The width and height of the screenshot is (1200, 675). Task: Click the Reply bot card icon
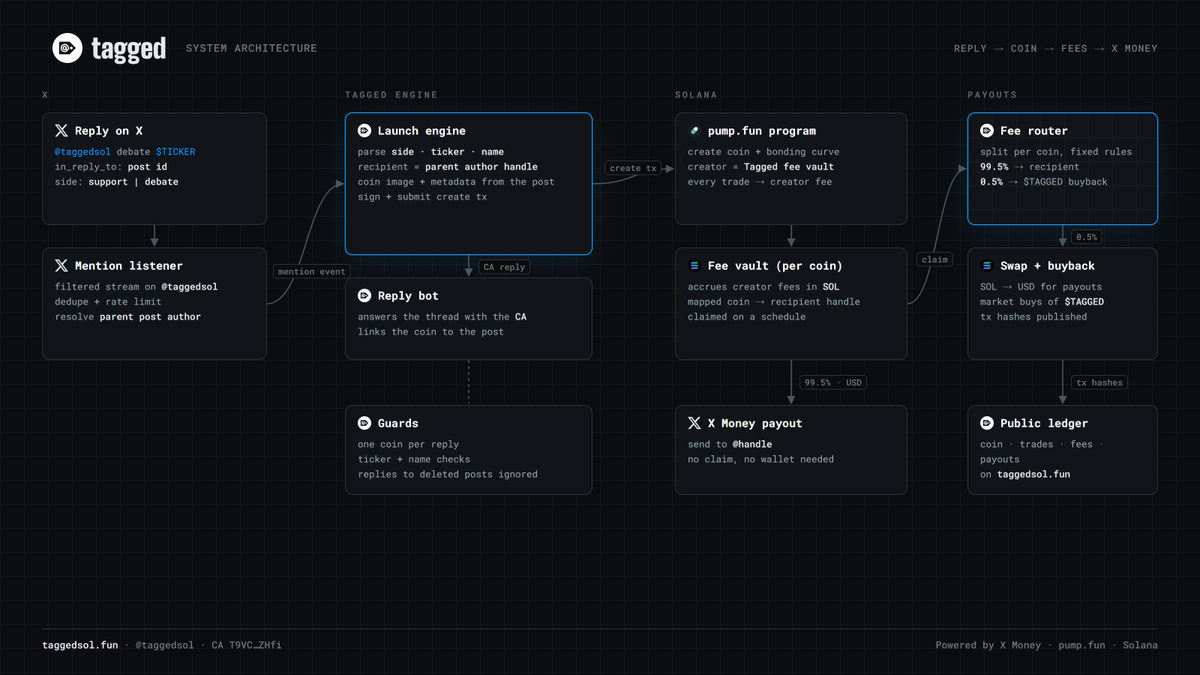point(364,296)
